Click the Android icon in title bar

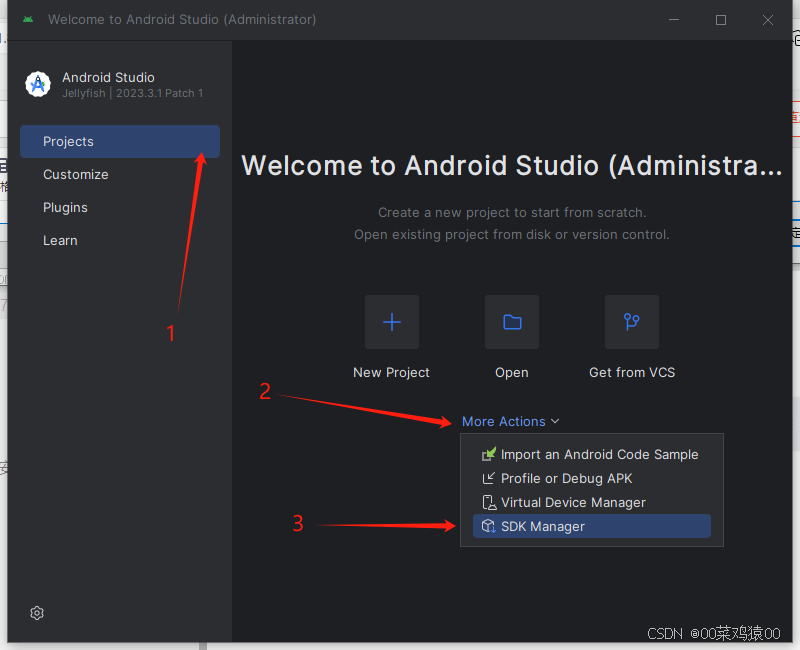coord(28,19)
